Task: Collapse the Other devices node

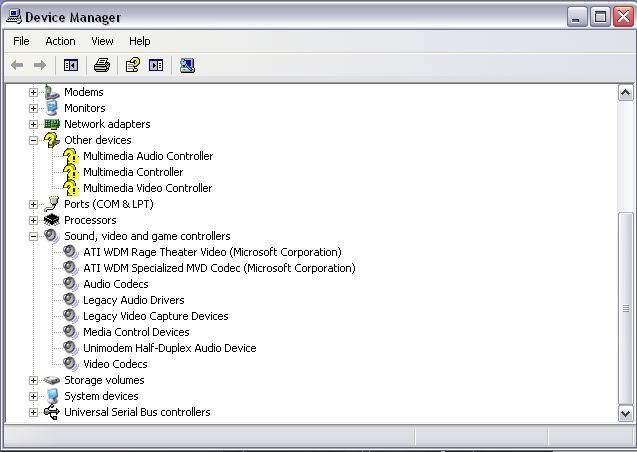Action: pos(33,140)
